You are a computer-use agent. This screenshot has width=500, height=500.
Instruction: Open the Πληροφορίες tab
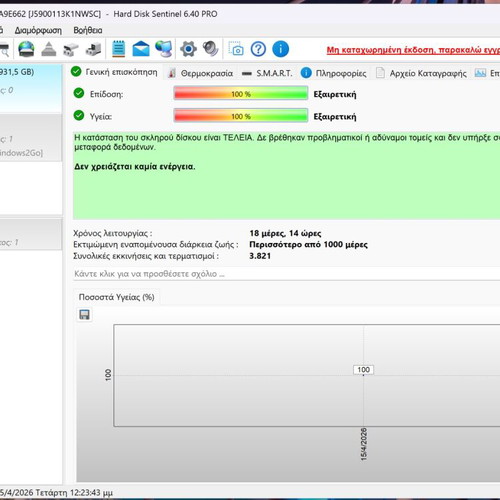(334, 73)
